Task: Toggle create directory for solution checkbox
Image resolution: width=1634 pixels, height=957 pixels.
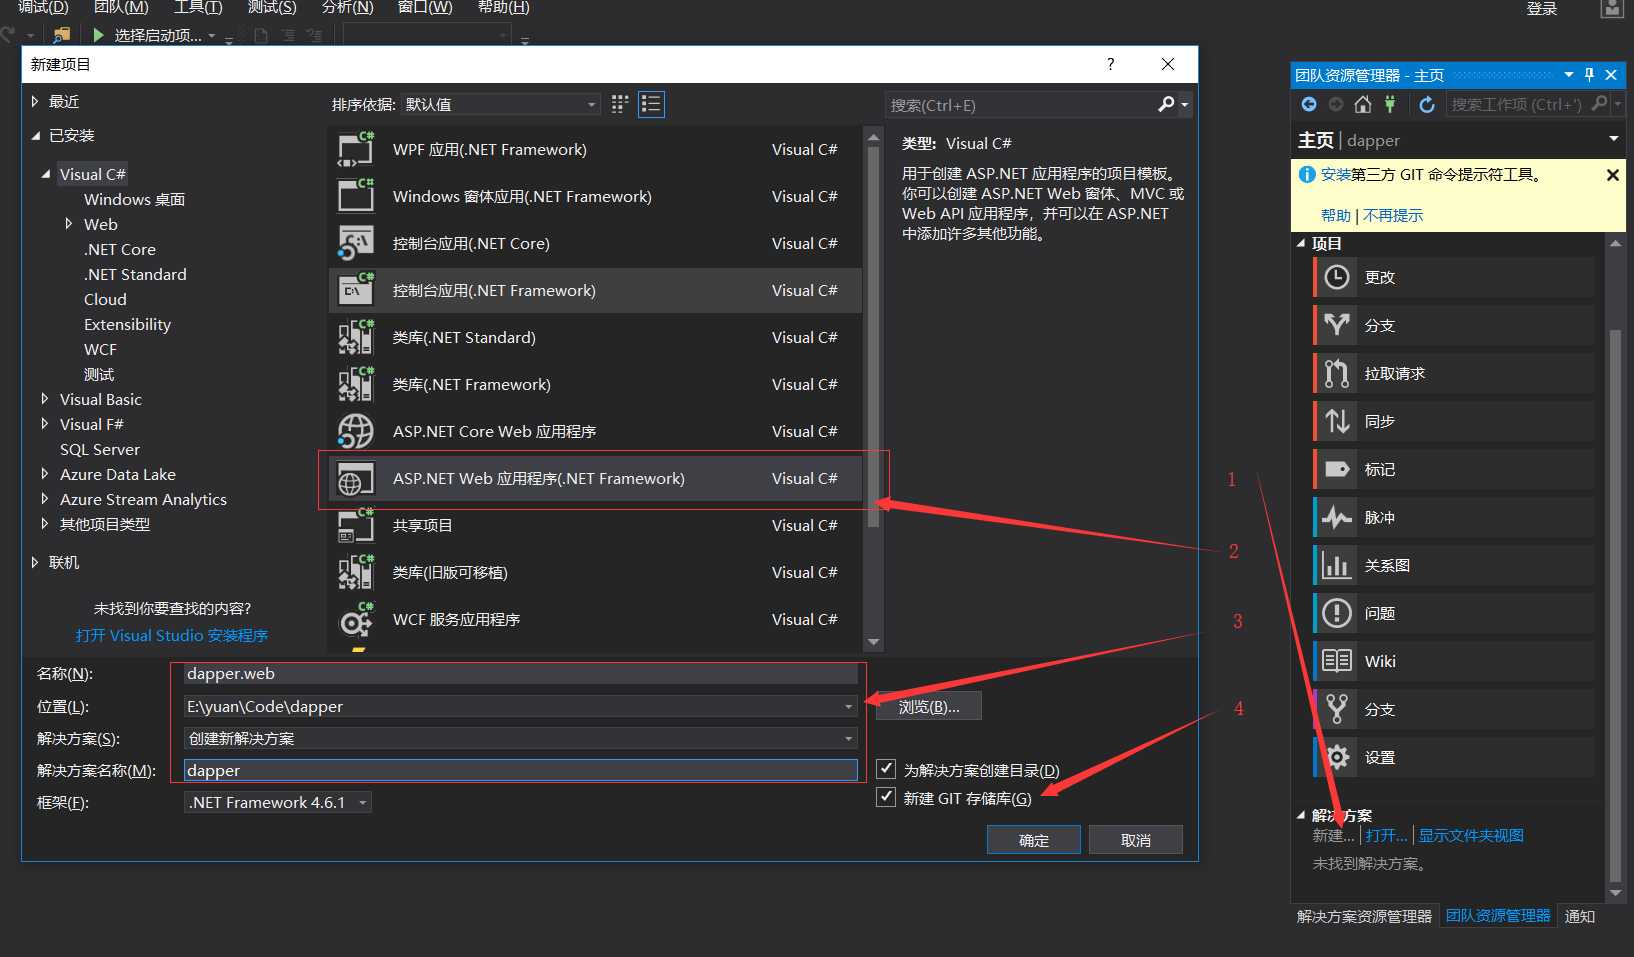Action: tap(886, 769)
